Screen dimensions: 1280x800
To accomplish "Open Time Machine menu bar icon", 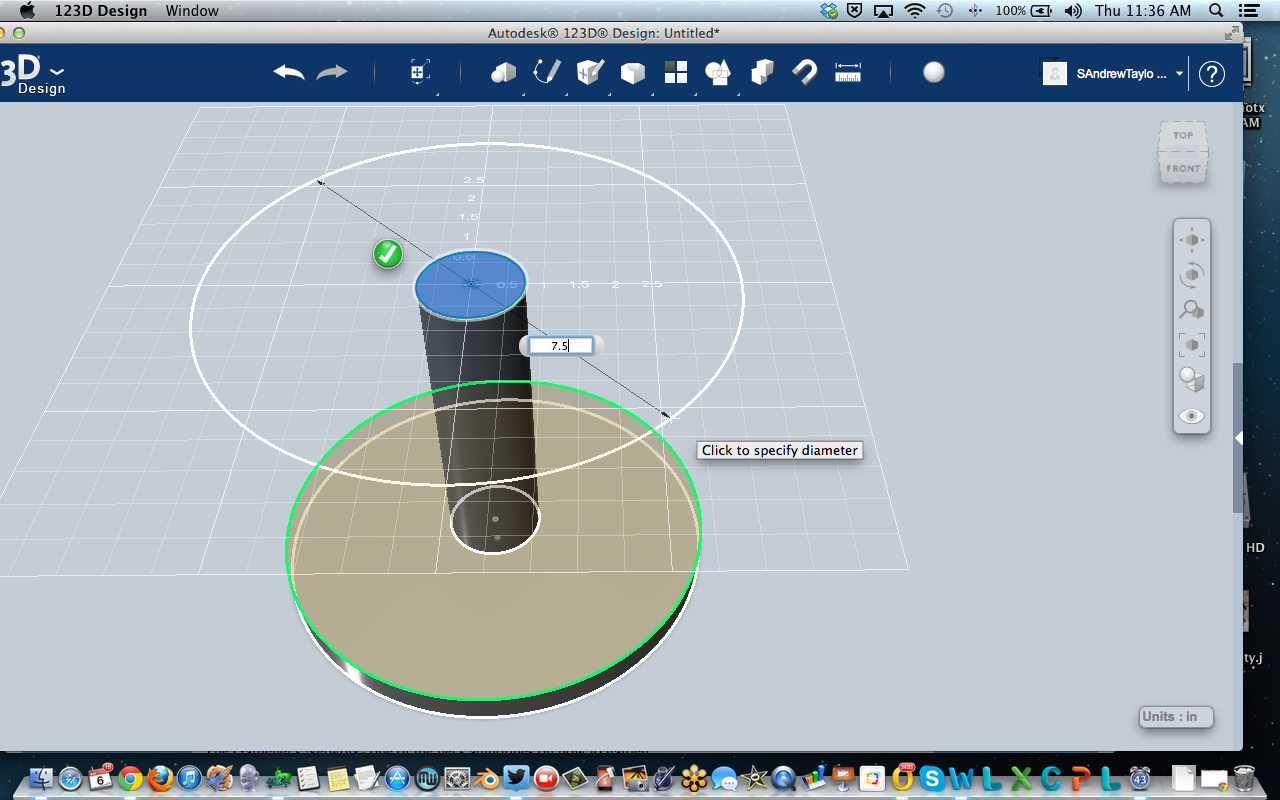I will 945,11.
